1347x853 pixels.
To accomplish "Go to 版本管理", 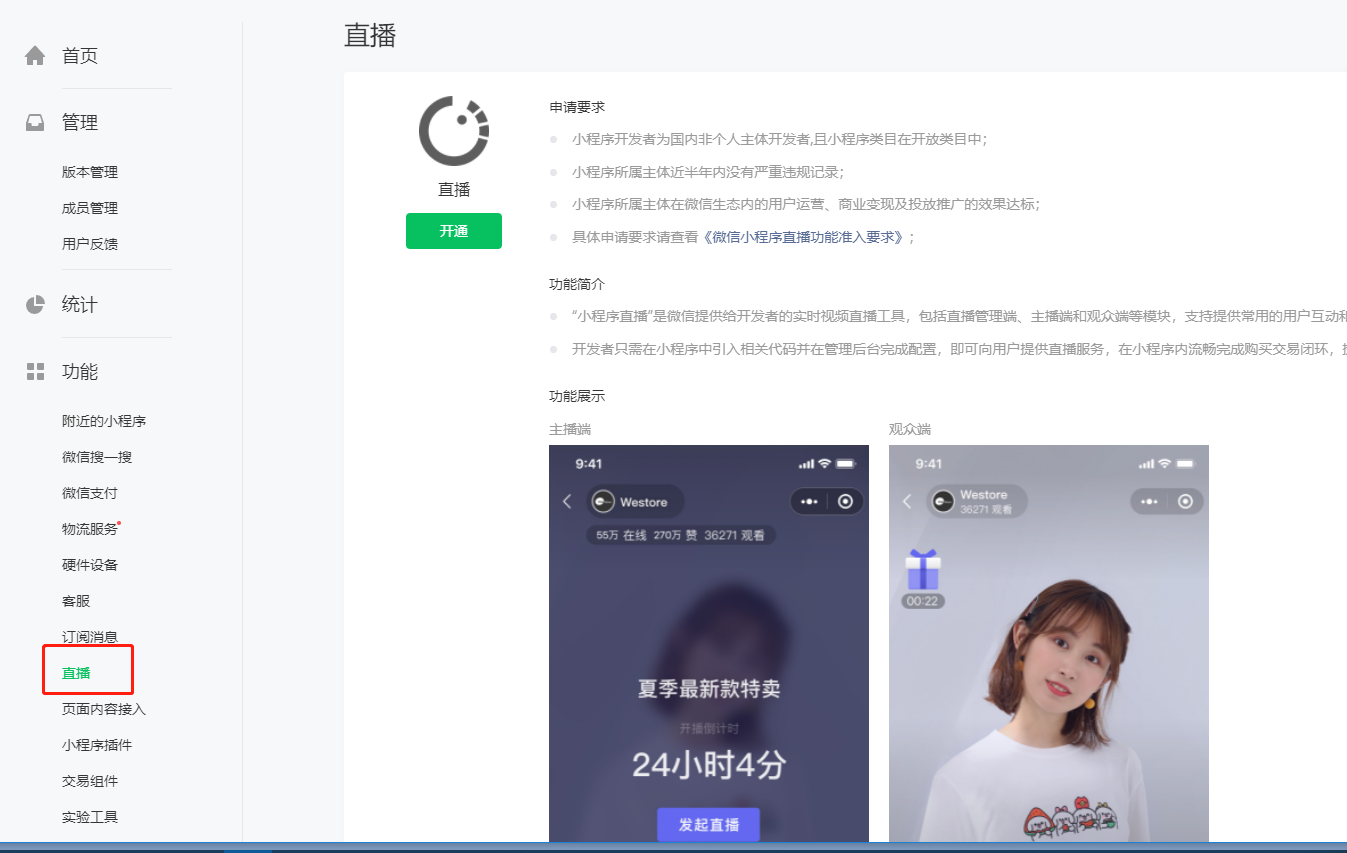I will click(x=90, y=172).
